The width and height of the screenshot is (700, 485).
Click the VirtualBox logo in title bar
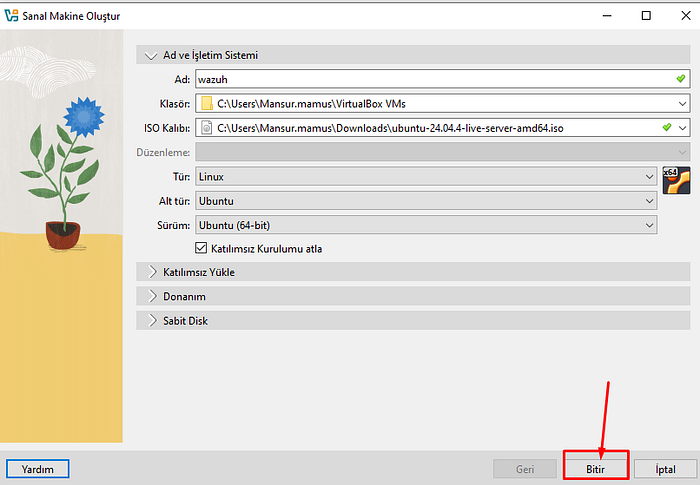11,16
